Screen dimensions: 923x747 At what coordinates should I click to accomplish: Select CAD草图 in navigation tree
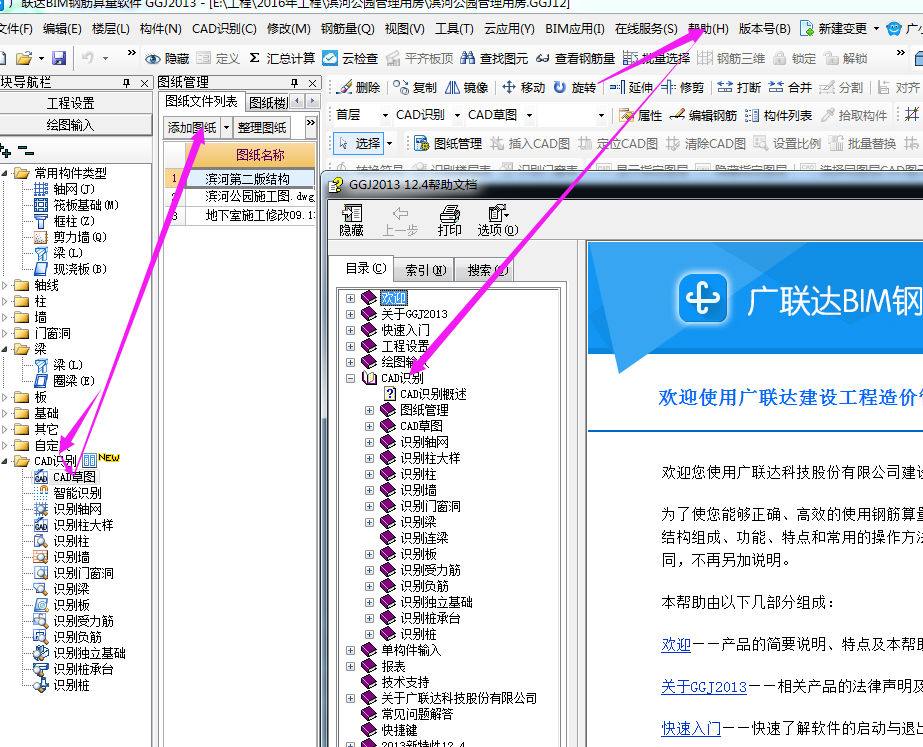[74, 477]
